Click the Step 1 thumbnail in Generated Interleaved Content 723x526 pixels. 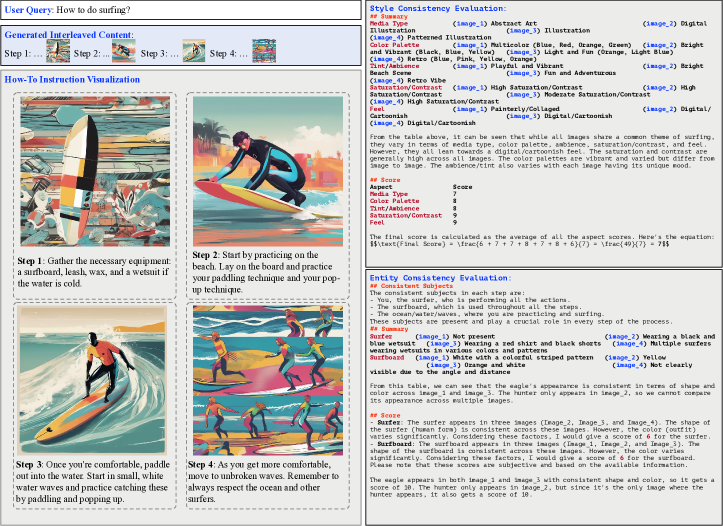coord(58,51)
